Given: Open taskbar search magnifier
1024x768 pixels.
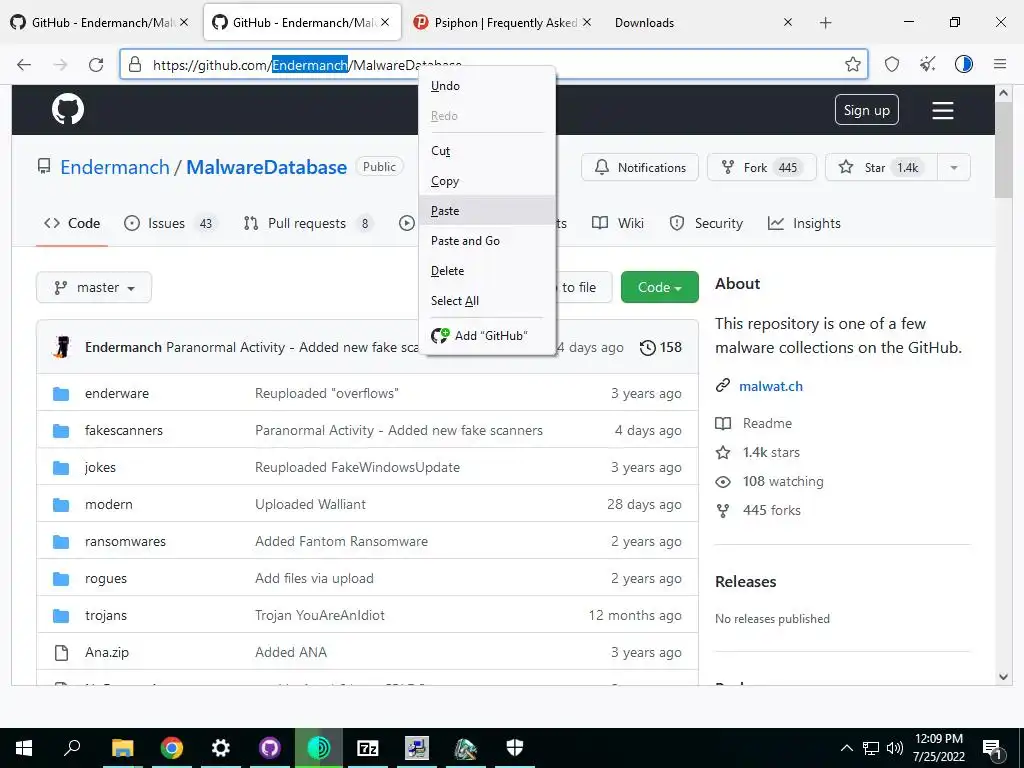Looking at the screenshot, I should pos(72,748).
